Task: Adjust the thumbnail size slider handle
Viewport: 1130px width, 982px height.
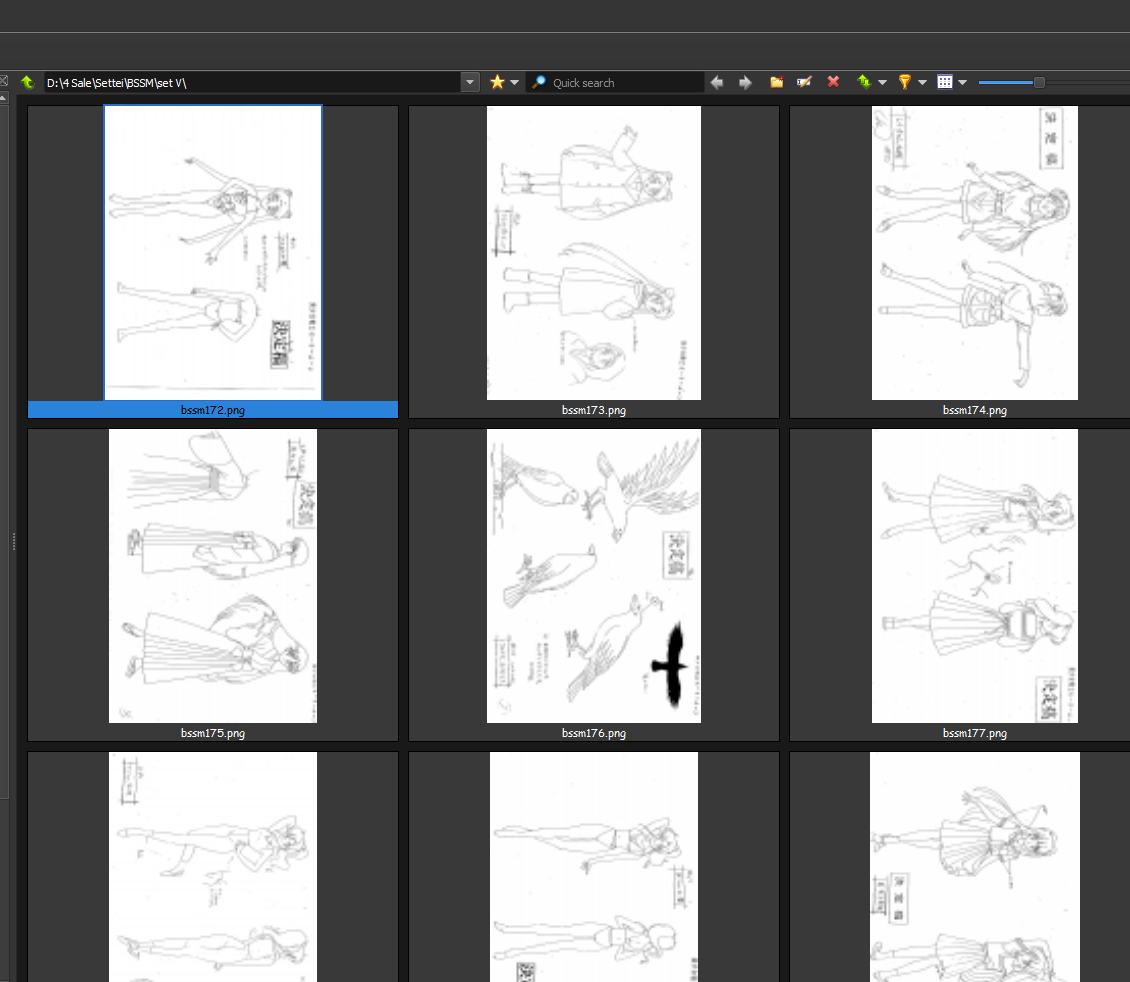Action: coord(1039,83)
